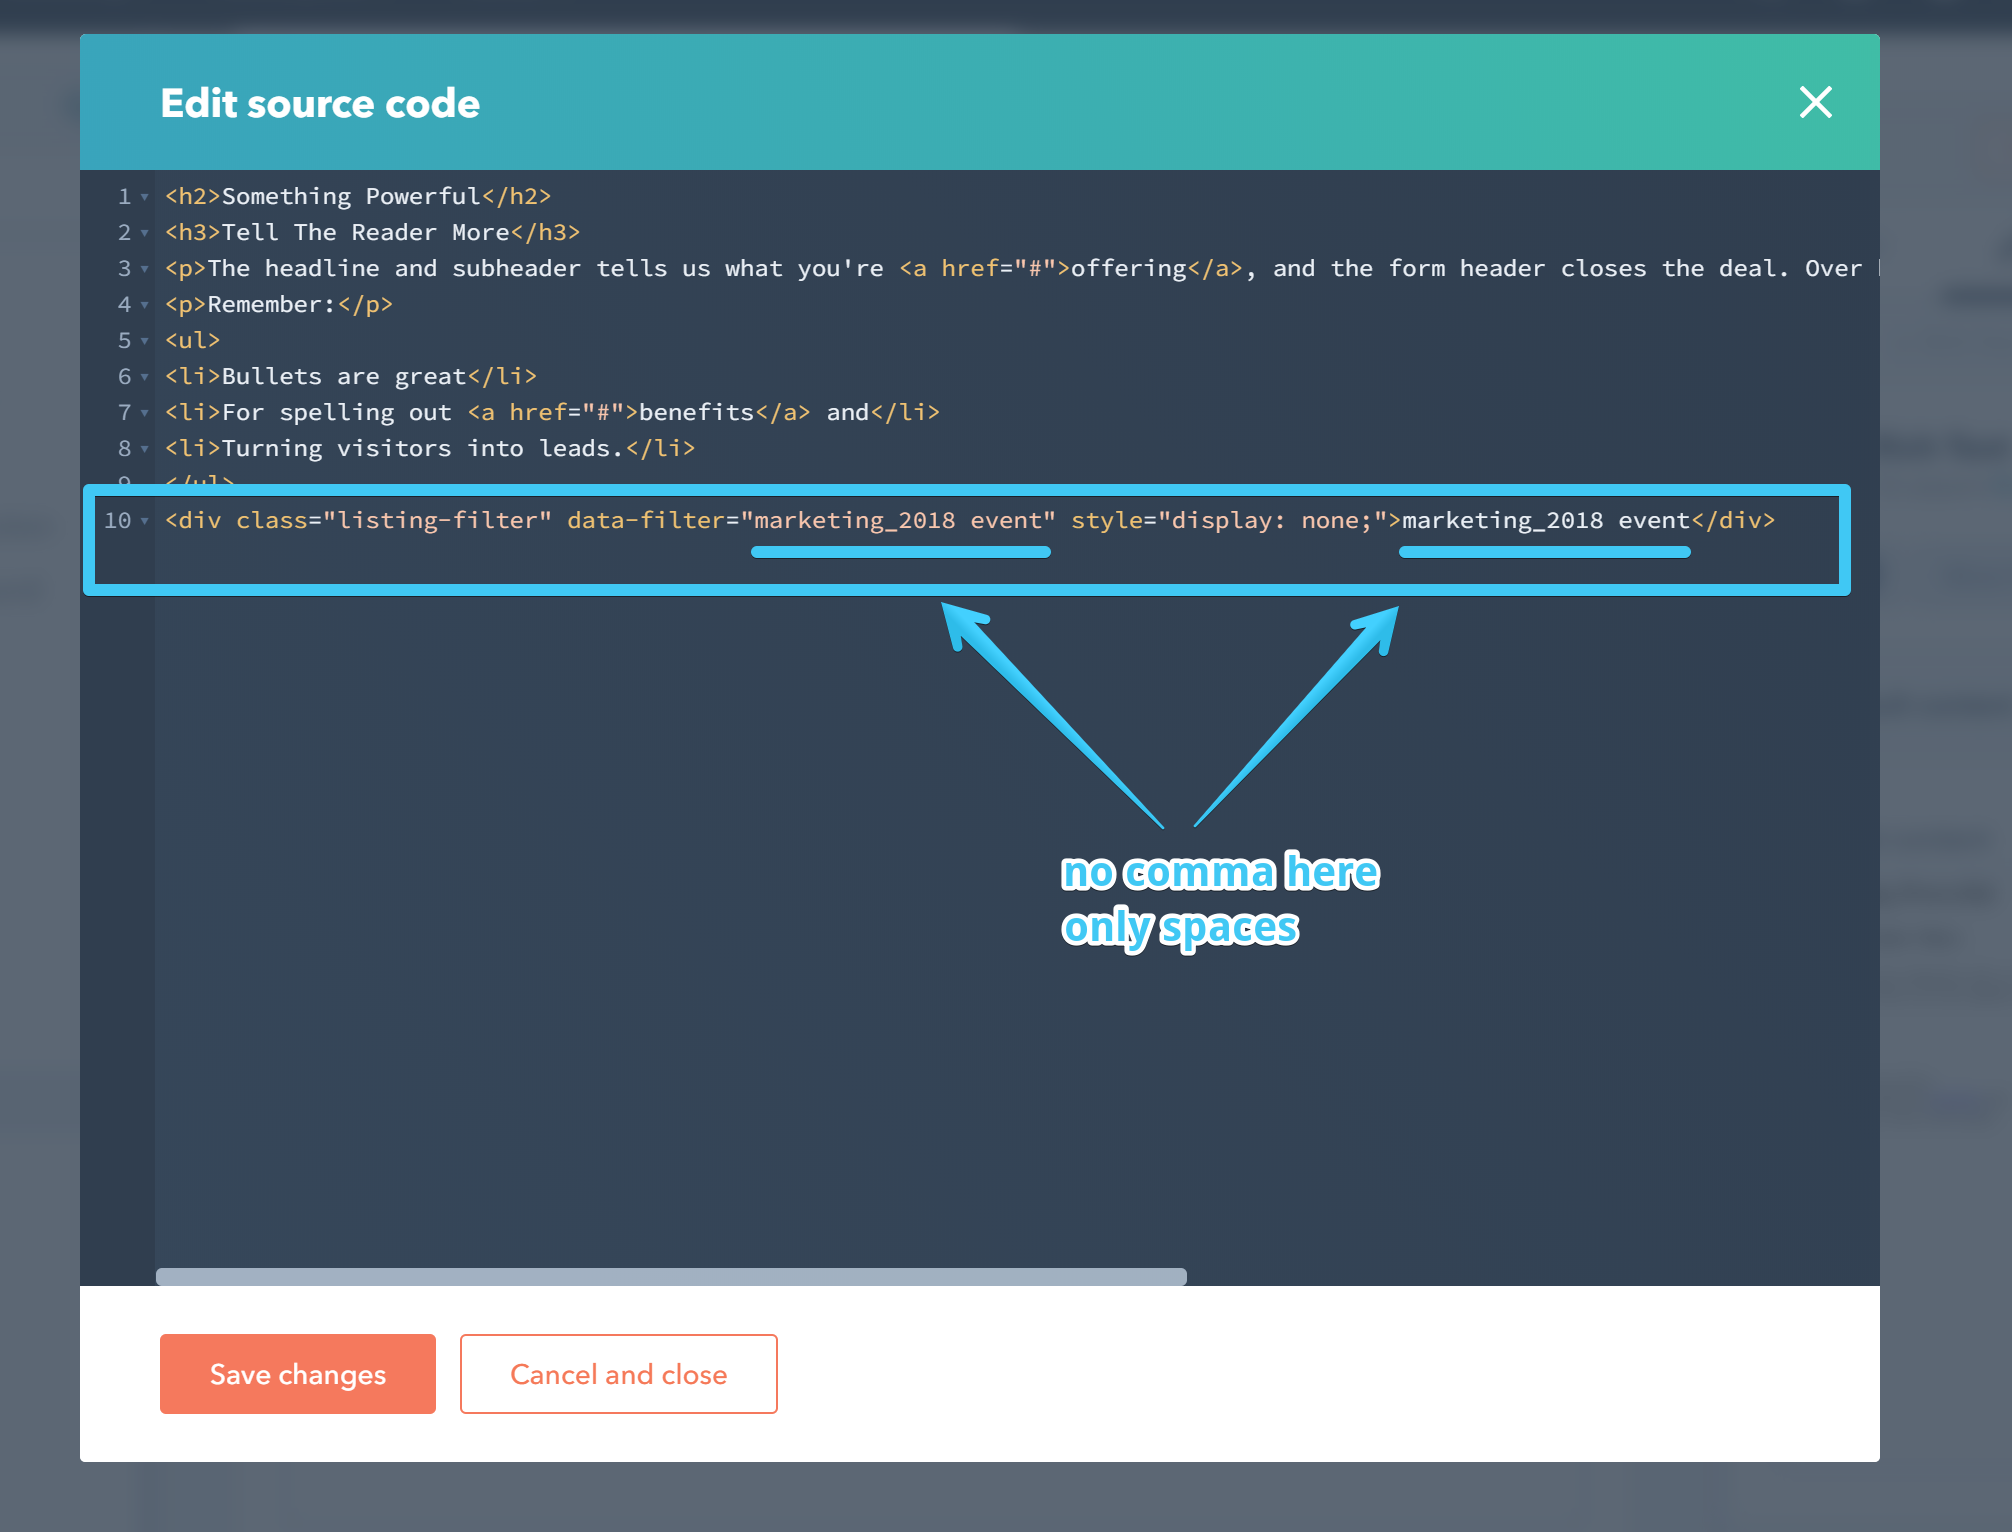Toggle fold arrow on line 7
2012x1532 pixels.
click(x=145, y=413)
